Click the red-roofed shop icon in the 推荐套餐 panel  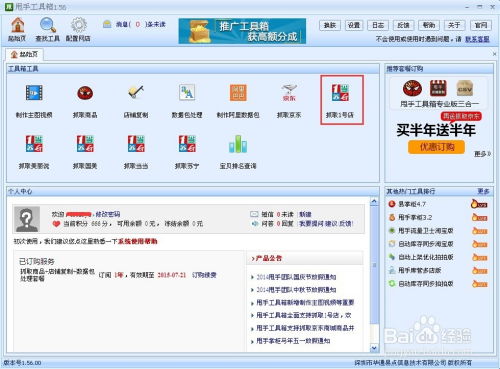pyautogui.click(x=438, y=88)
